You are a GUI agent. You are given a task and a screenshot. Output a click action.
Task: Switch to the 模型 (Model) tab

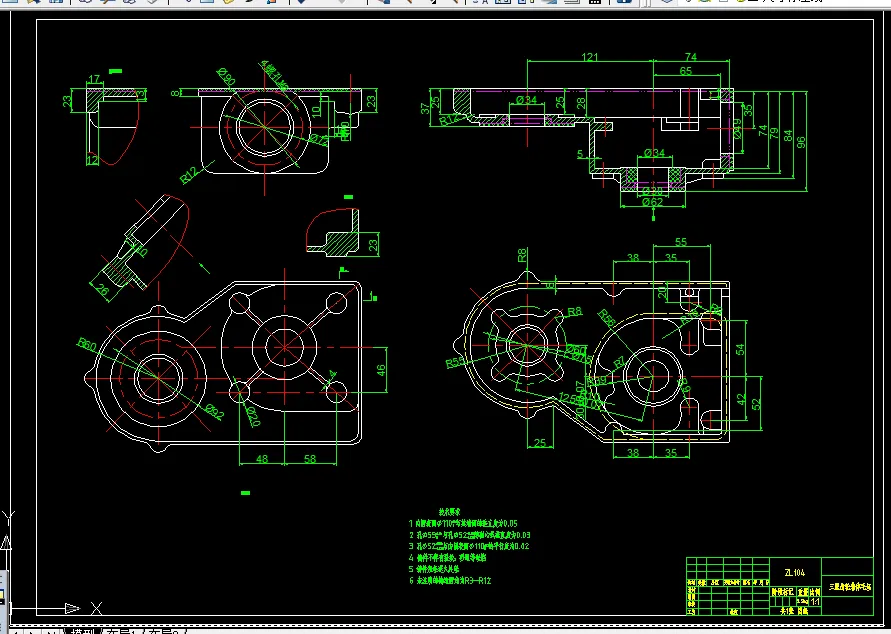coord(82,632)
